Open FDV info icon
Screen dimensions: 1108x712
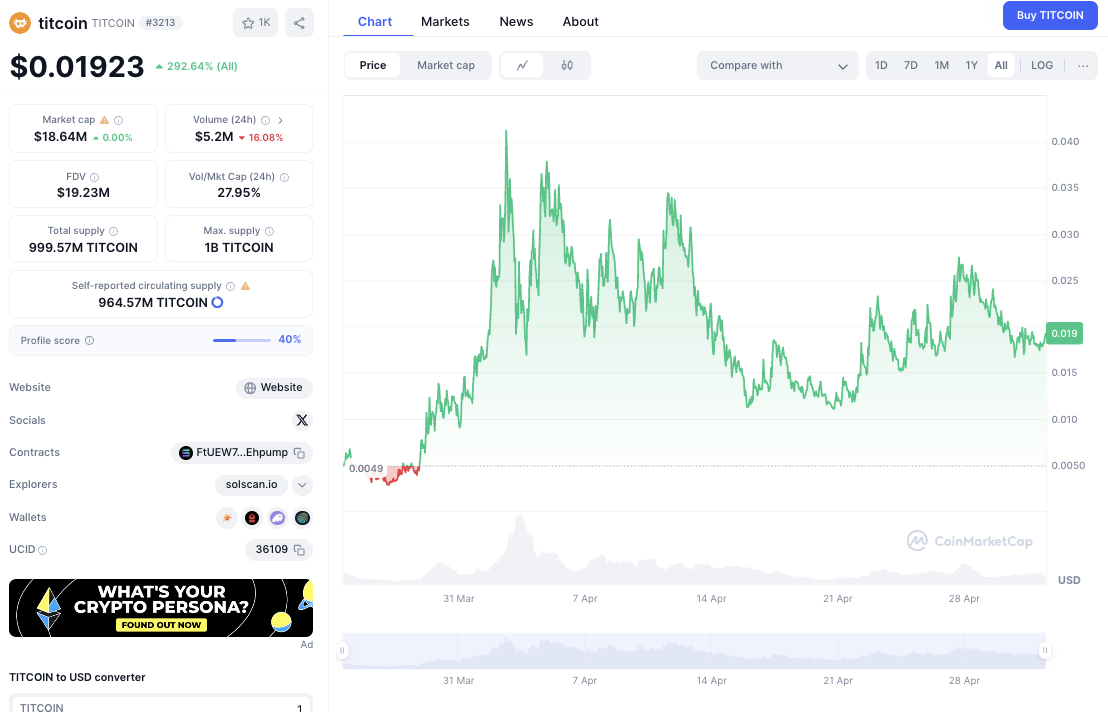tap(95, 177)
